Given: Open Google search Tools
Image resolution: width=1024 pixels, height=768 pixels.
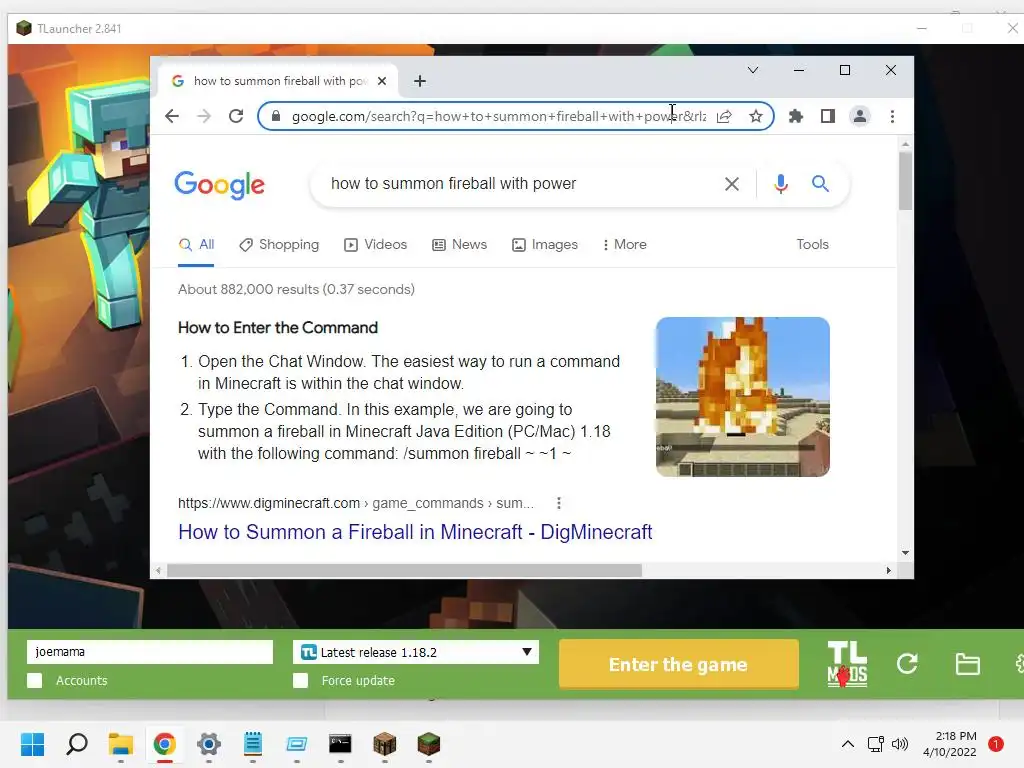Looking at the screenshot, I should tap(812, 244).
